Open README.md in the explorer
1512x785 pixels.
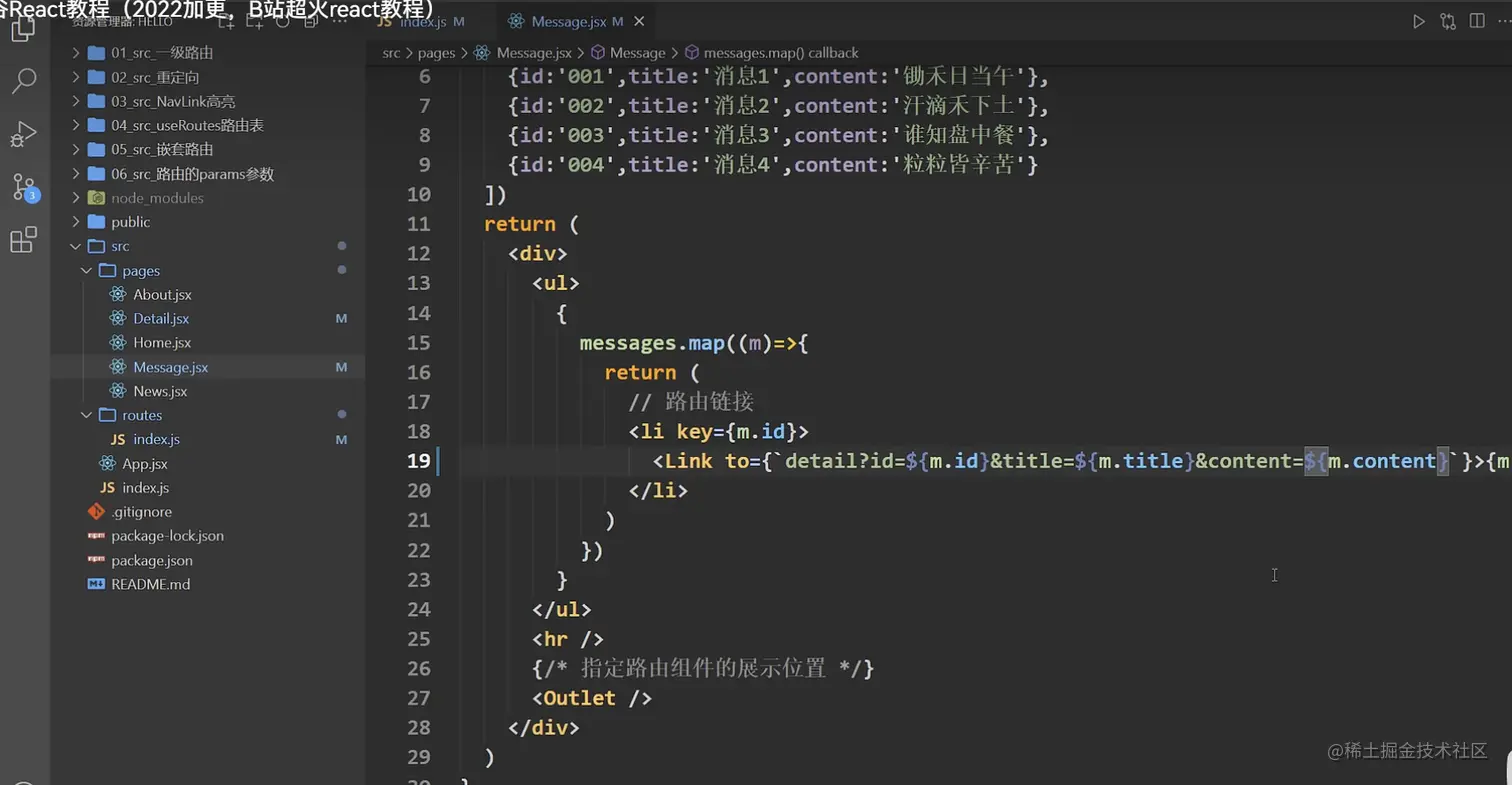point(151,584)
